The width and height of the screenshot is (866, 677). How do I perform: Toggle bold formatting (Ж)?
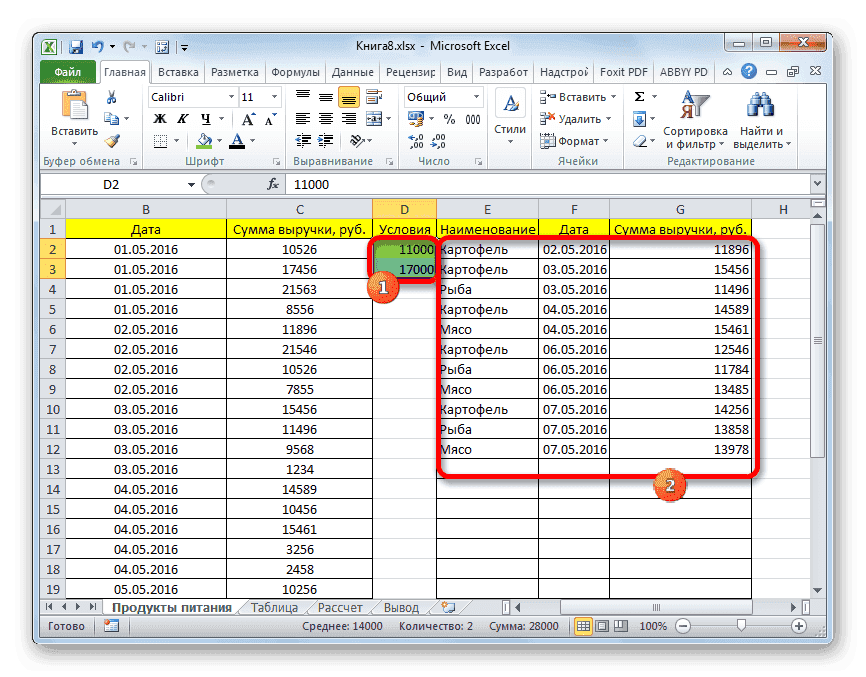coord(158,117)
